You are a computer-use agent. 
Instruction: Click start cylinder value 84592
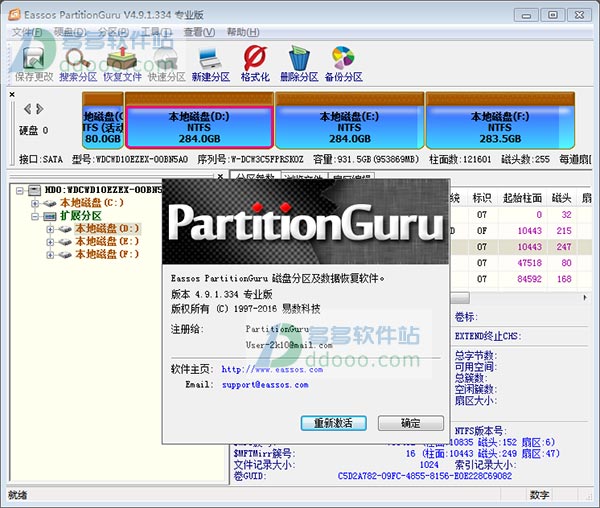[x=529, y=279]
